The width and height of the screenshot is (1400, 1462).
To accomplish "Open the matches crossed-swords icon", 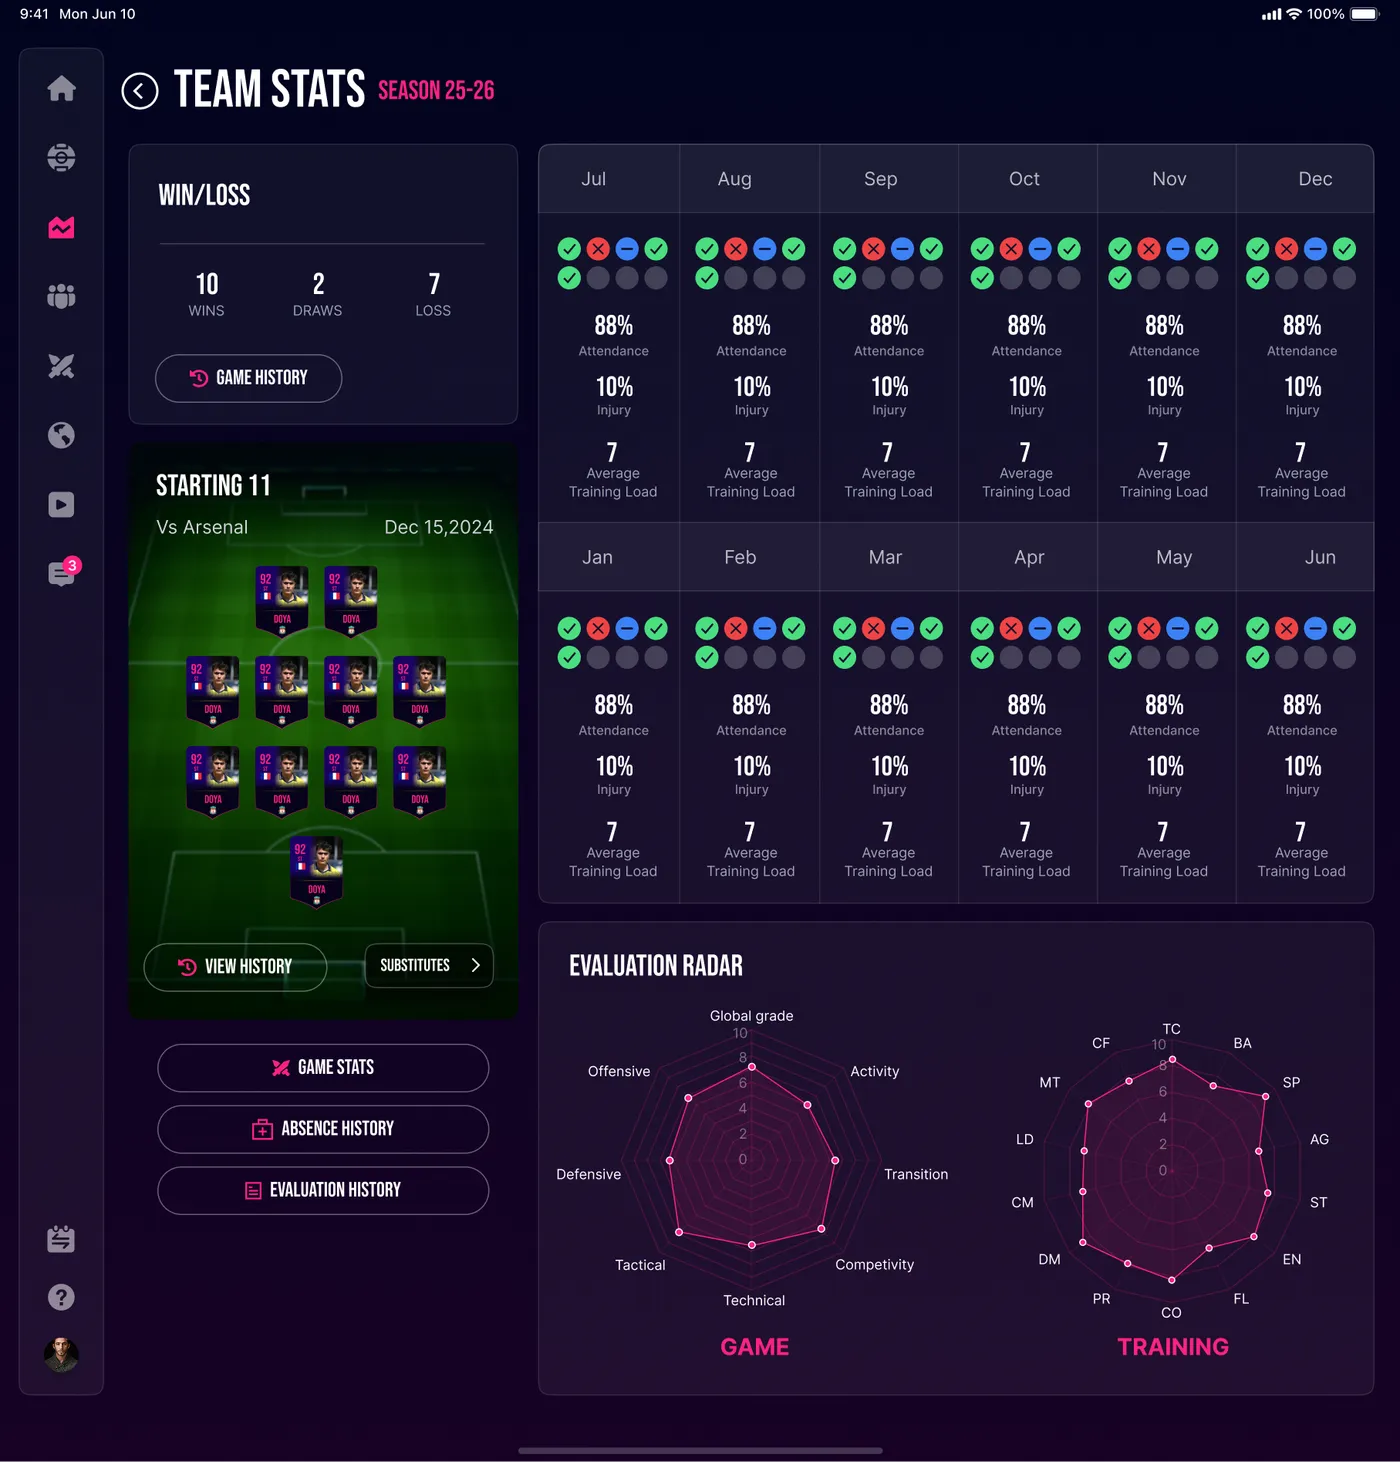I will [61, 366].
